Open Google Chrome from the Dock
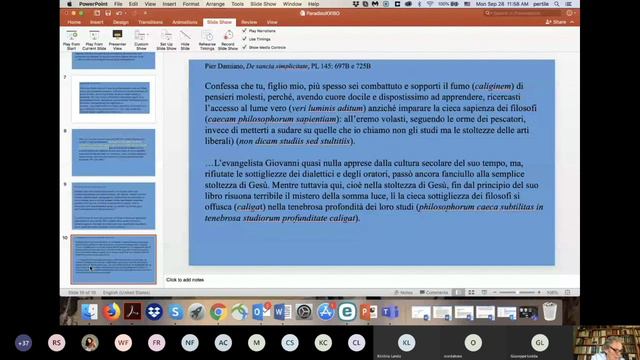The width and height of the screenshot is (640, 360). pyautogui.click(x=218, y=312)
